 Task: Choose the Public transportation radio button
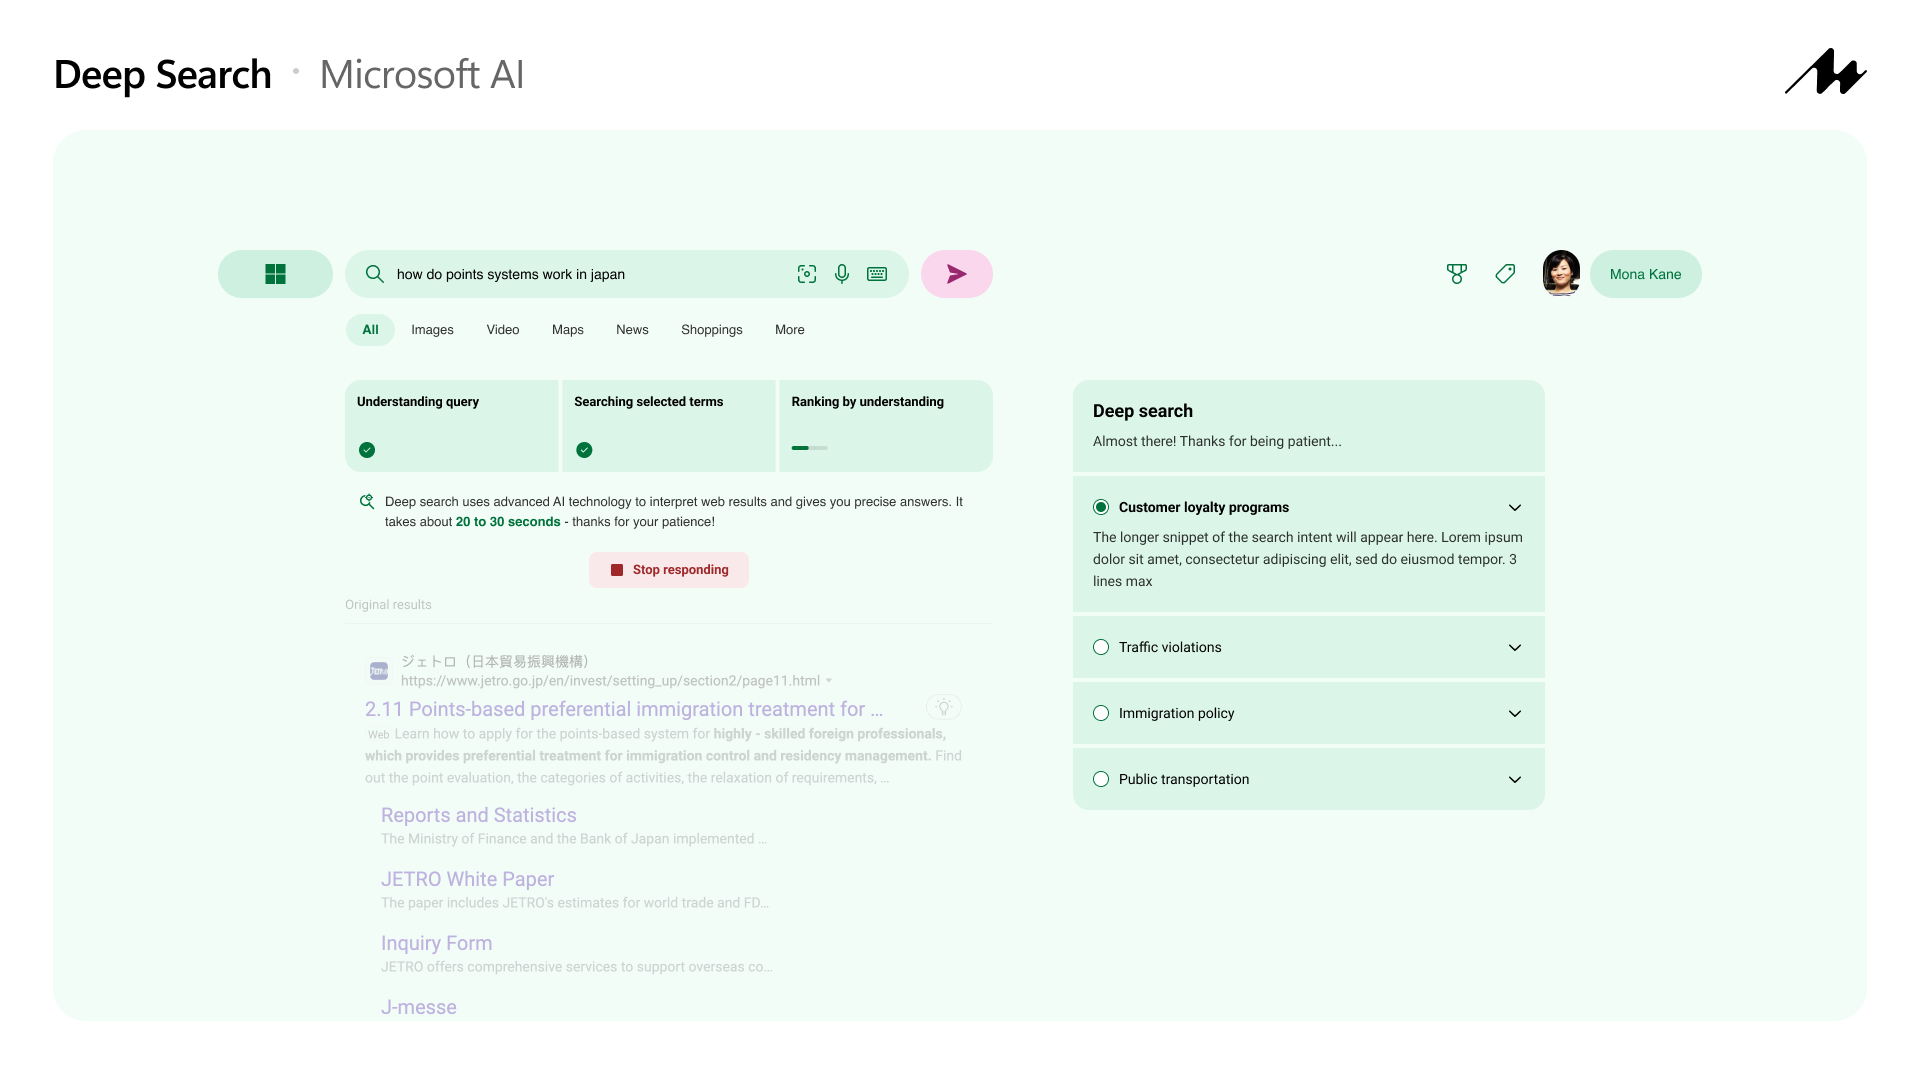1101,779
